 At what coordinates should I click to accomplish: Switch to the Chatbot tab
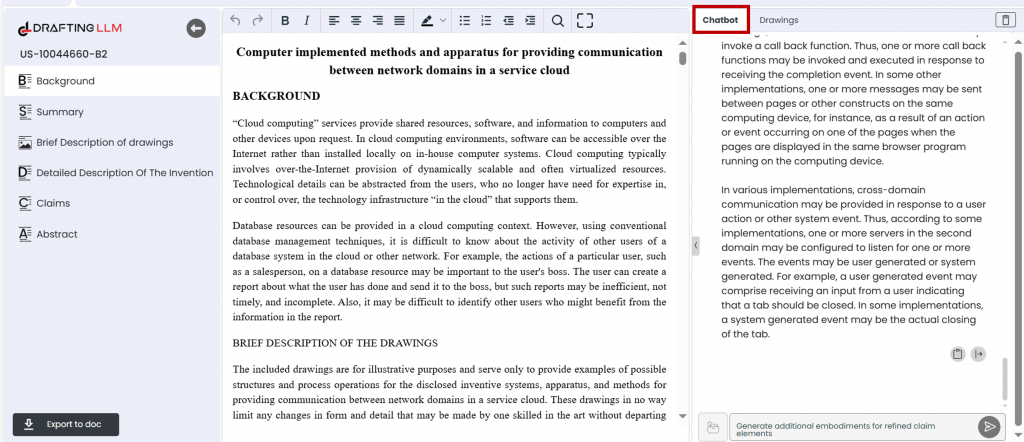720,20
